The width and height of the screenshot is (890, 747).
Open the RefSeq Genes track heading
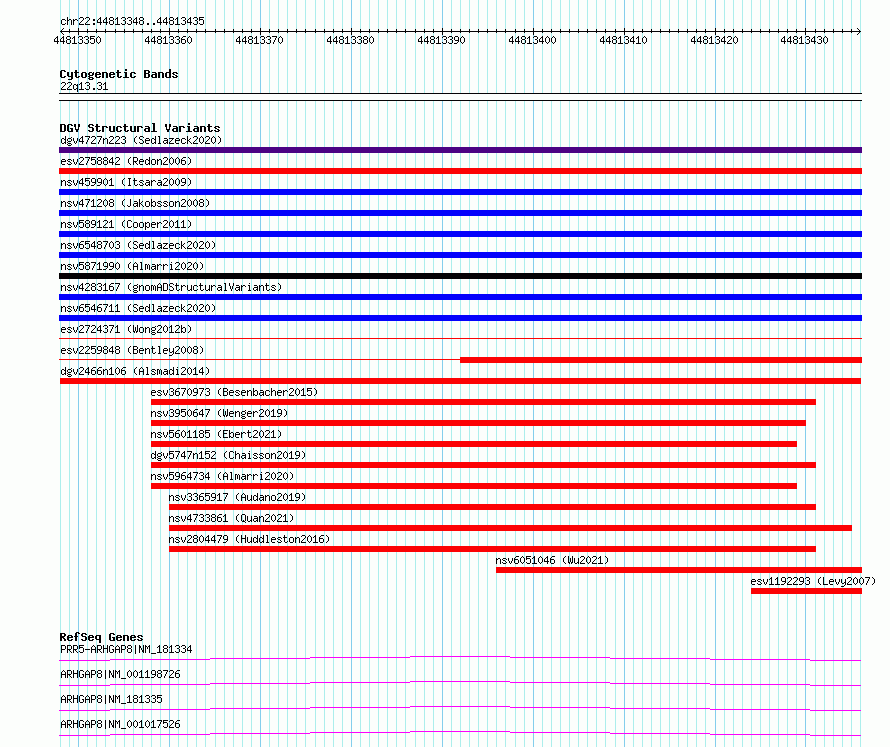(x=101, y=637)
